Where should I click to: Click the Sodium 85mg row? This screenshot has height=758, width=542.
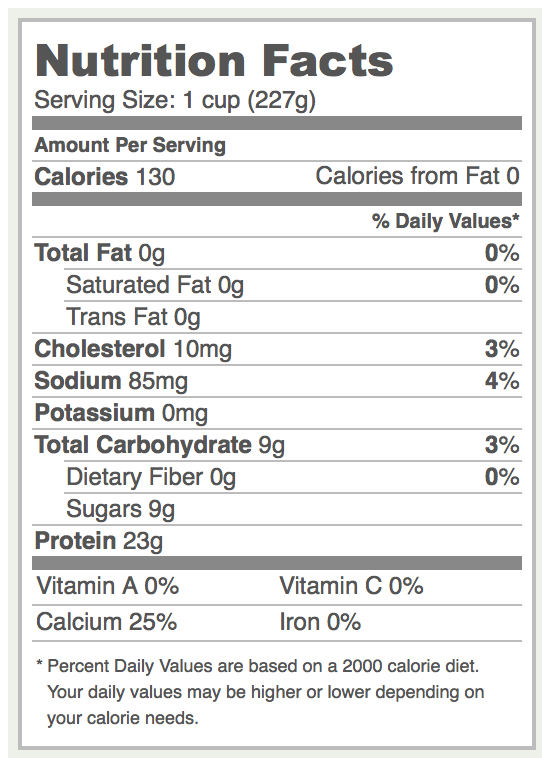(277, 380)
